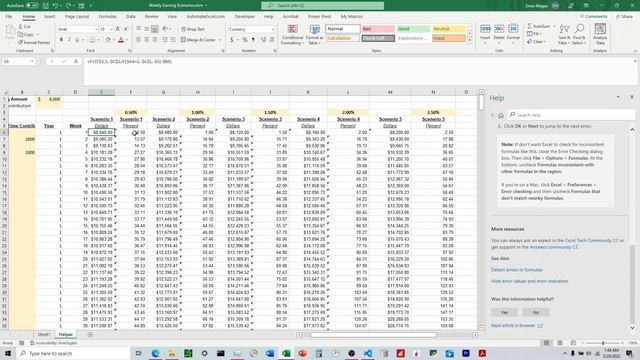Click the Share button
This screenshot has width=640, height=360.
click(624, 17)
